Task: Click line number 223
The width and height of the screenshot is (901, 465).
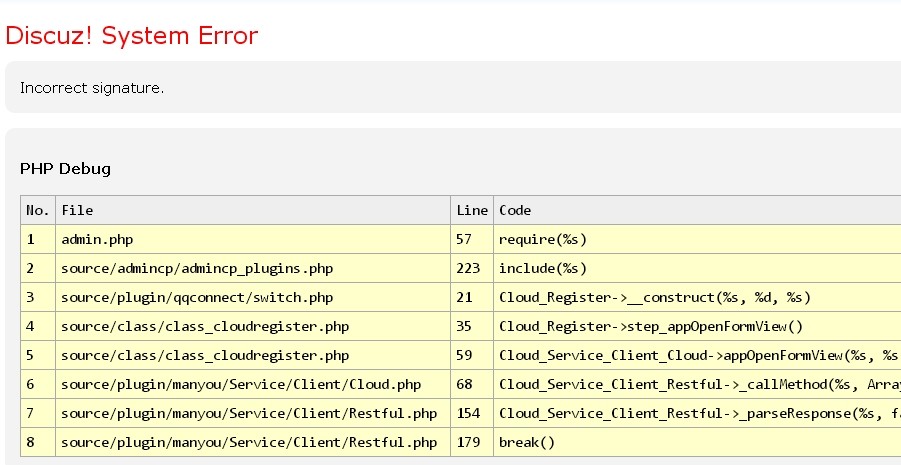Action: pos(472,268)
